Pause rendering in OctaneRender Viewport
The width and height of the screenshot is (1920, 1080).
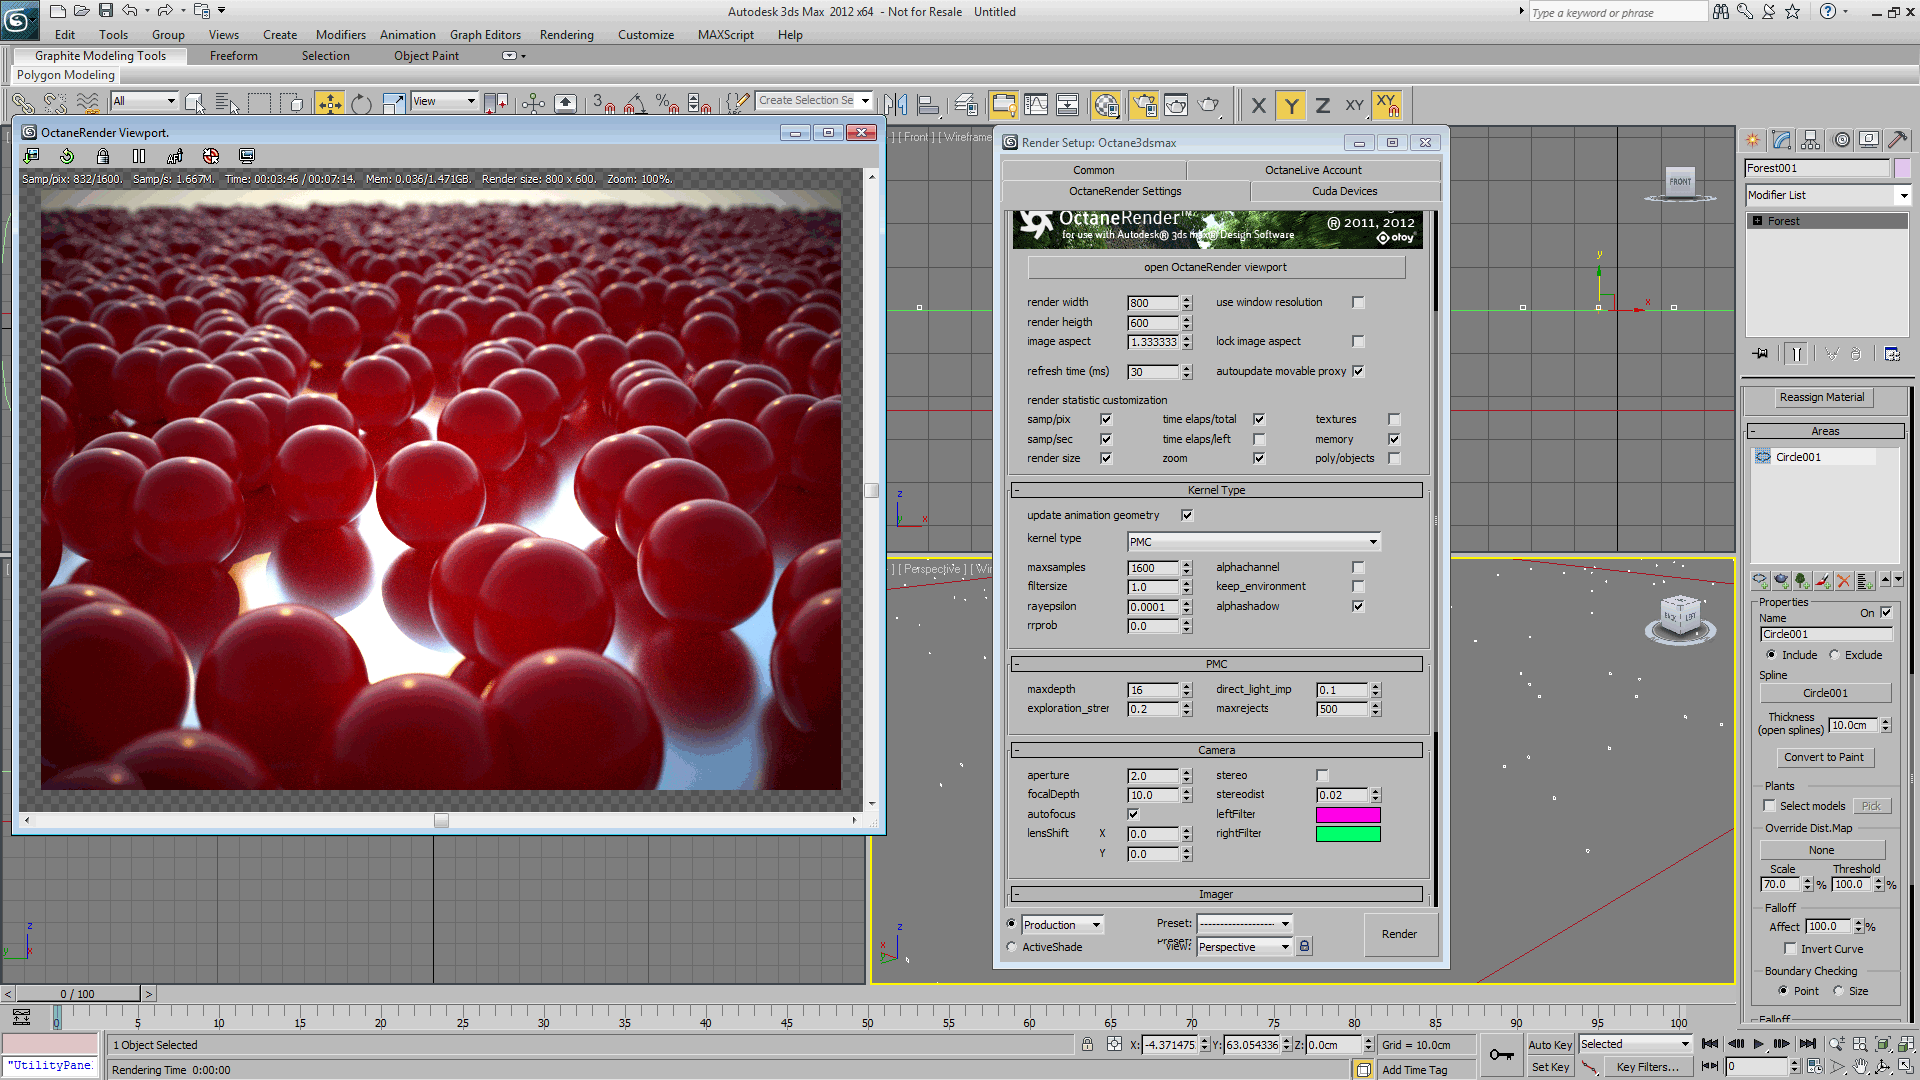139,156
